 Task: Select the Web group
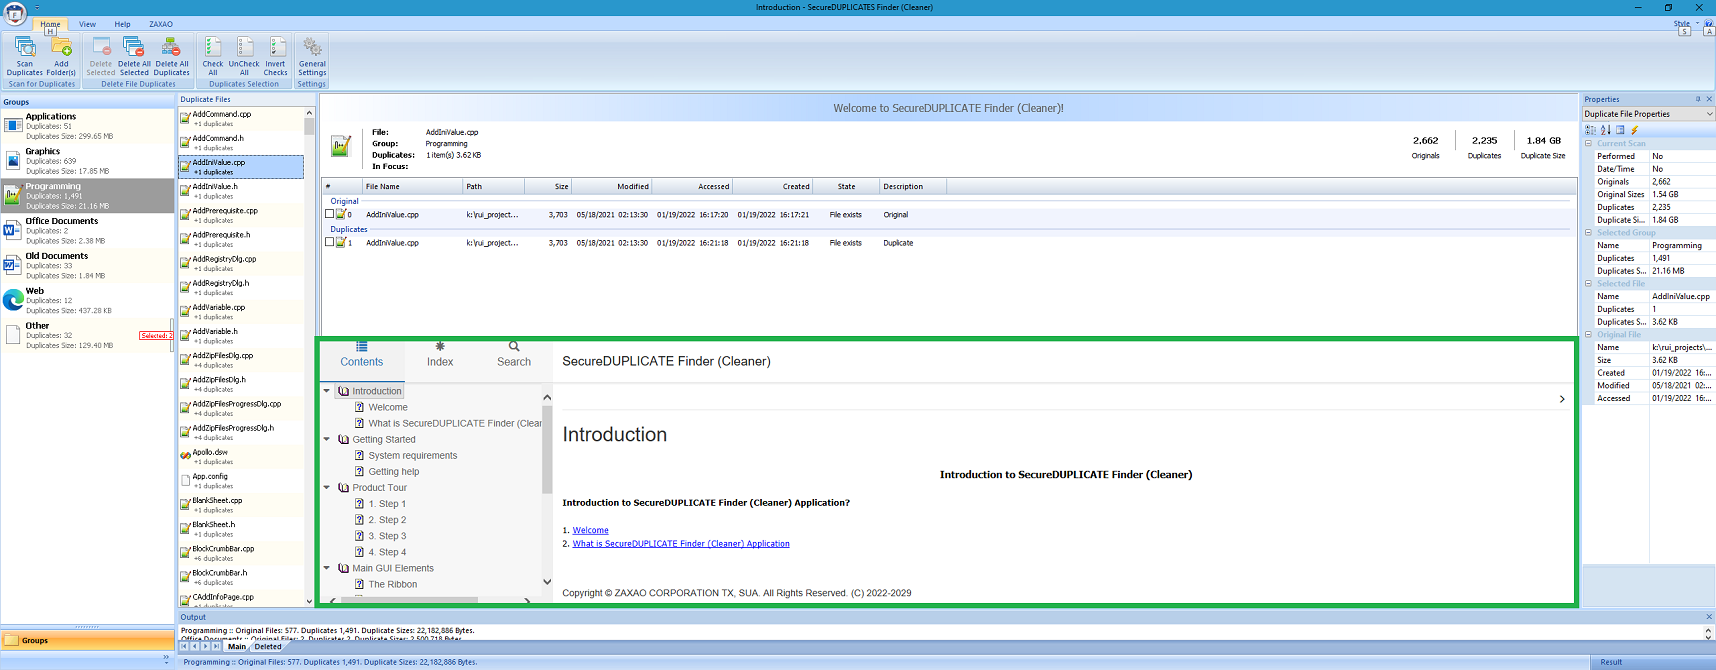[x=88, y=301]
